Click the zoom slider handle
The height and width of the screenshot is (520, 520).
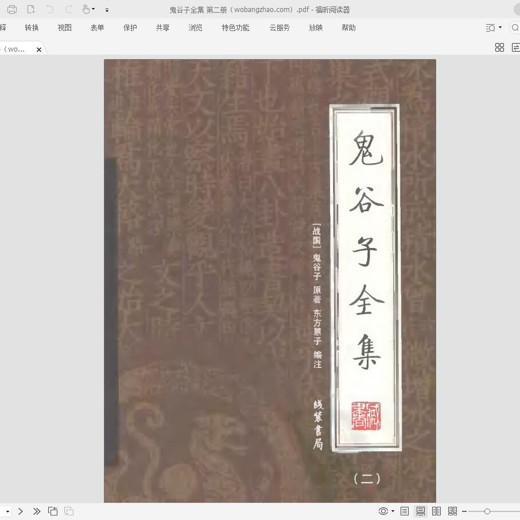[x=487, y=511]
